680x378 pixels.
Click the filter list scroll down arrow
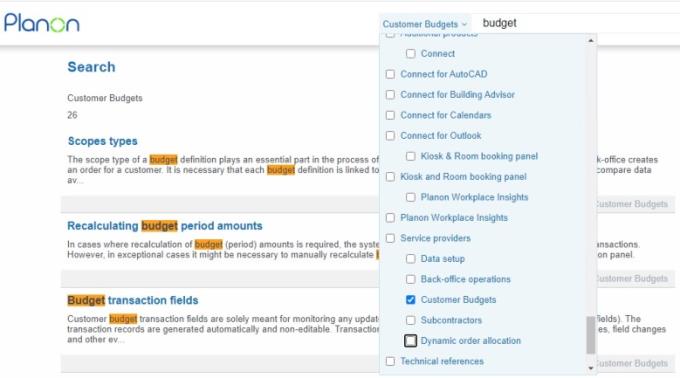click(591, 368)
